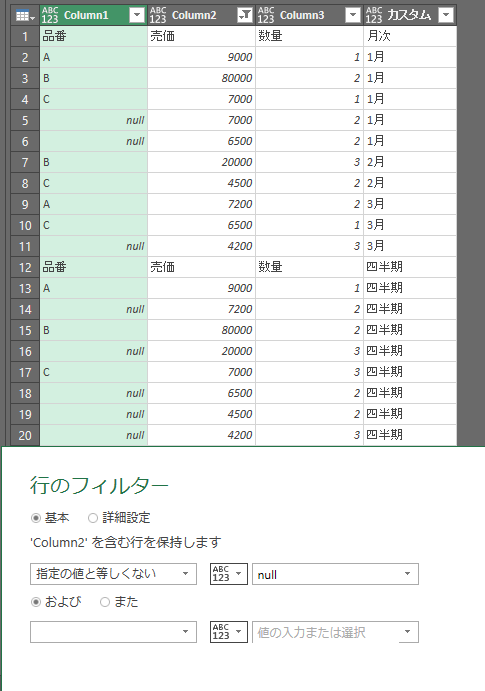Click the 数量 cell in row 12

coord(309,267)
